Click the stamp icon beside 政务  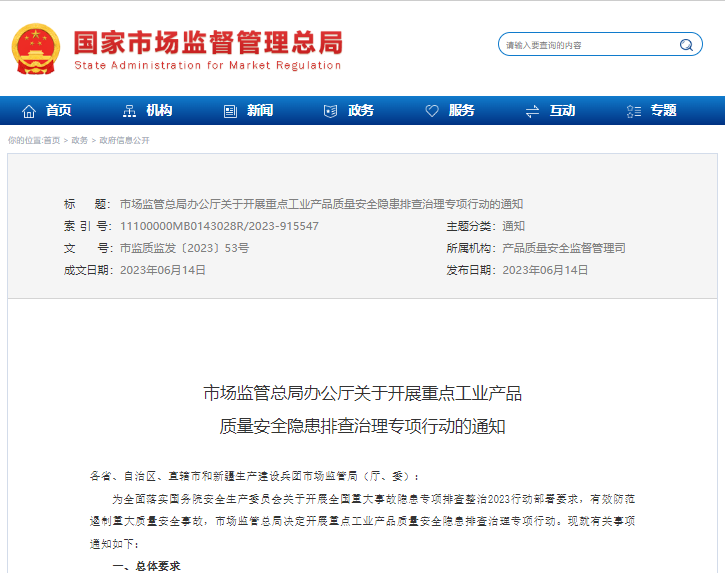(x=331, y=111)
